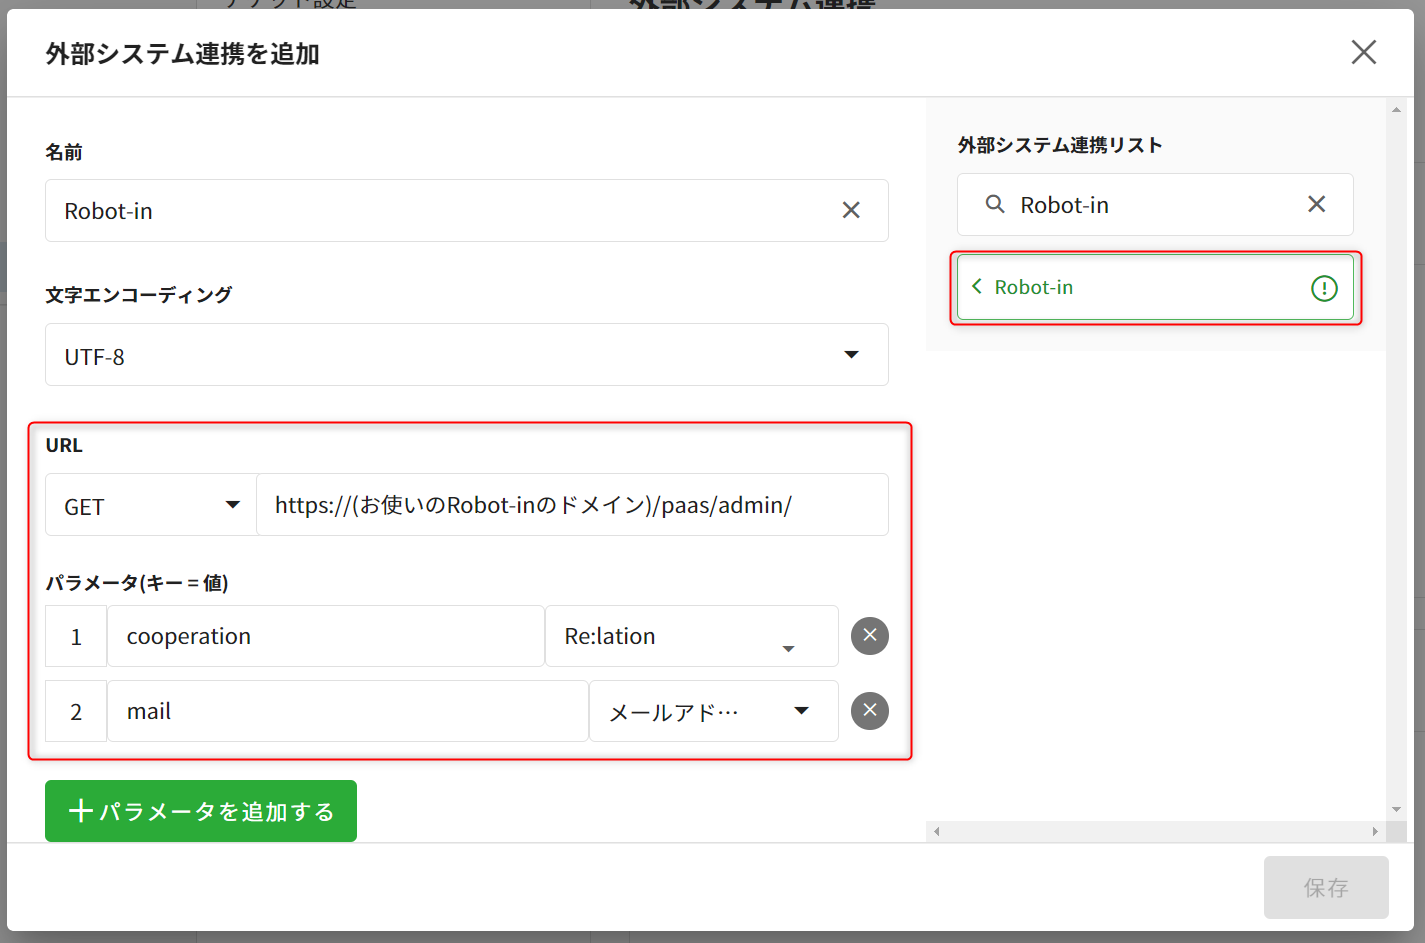Clear the Robot-in search box text

[x=1316, y=204]
